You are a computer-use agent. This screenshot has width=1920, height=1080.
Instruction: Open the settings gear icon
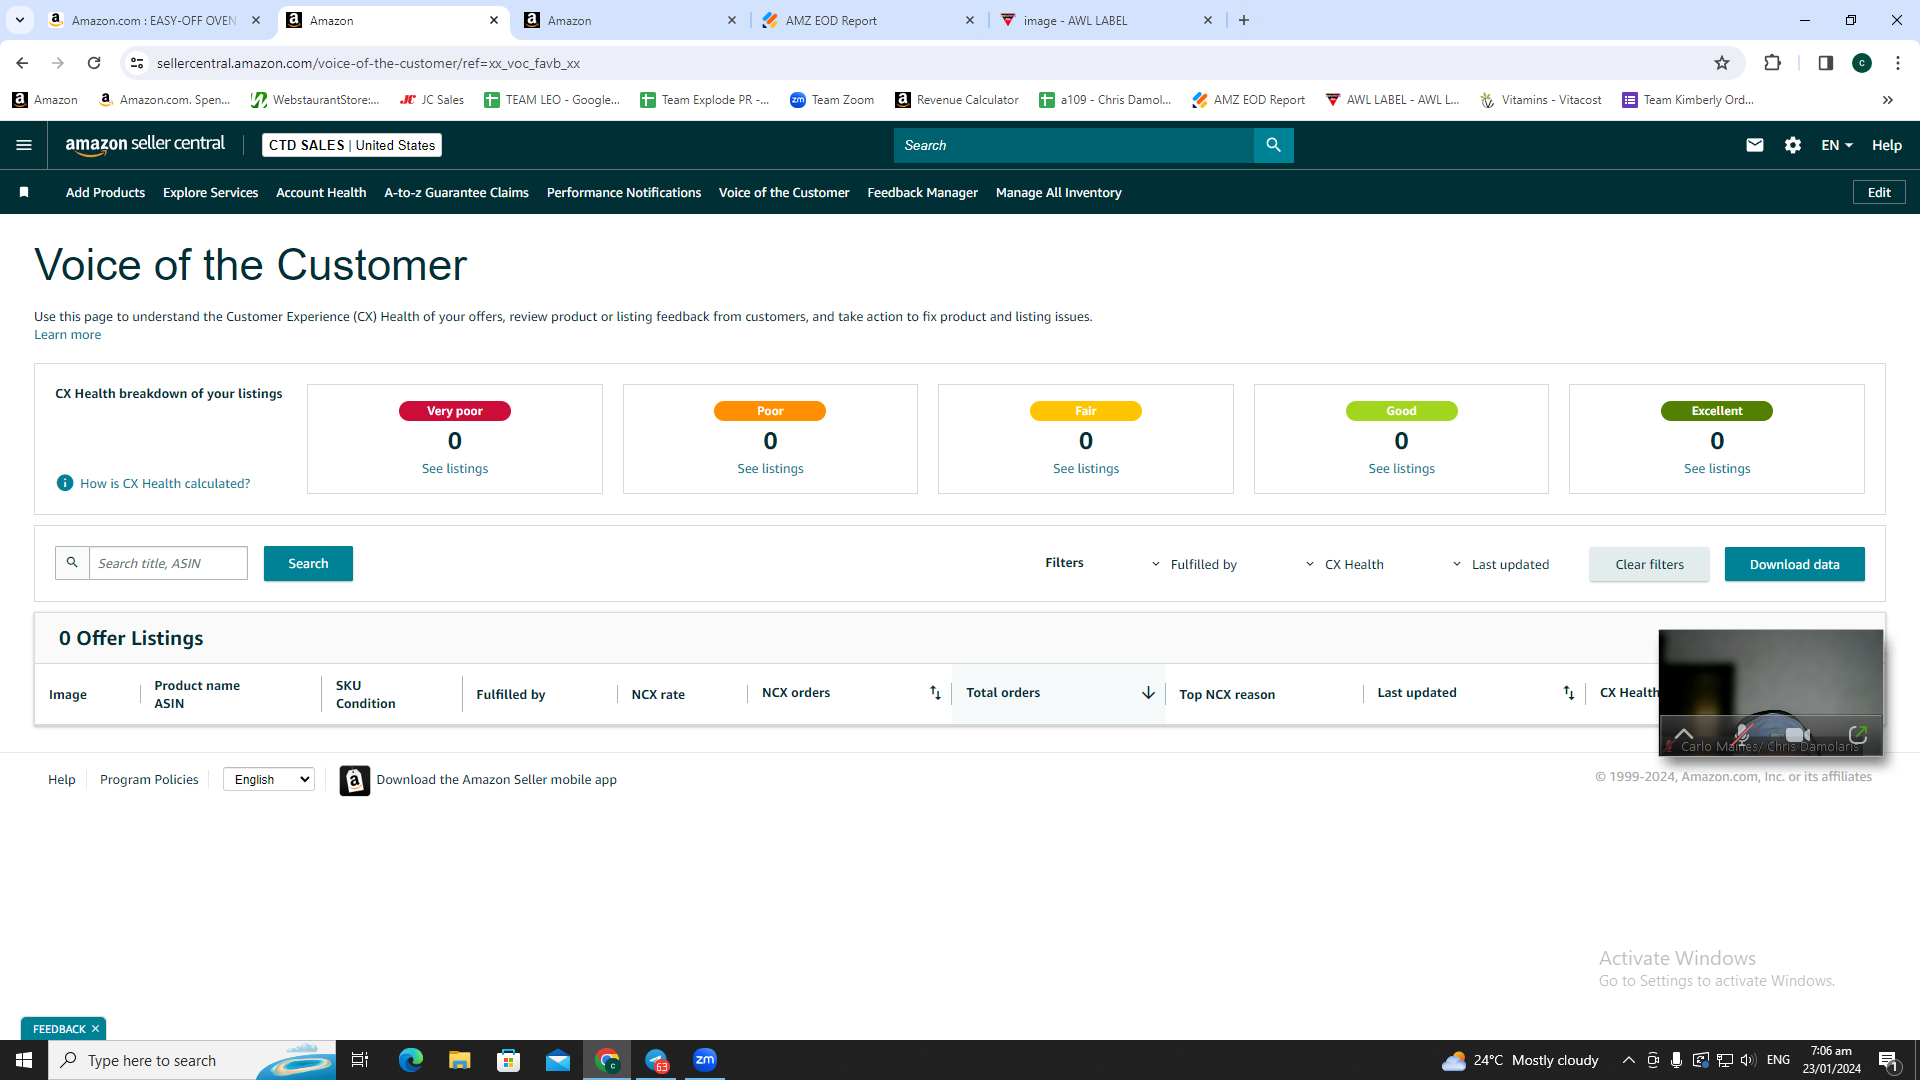[1793, 145]
